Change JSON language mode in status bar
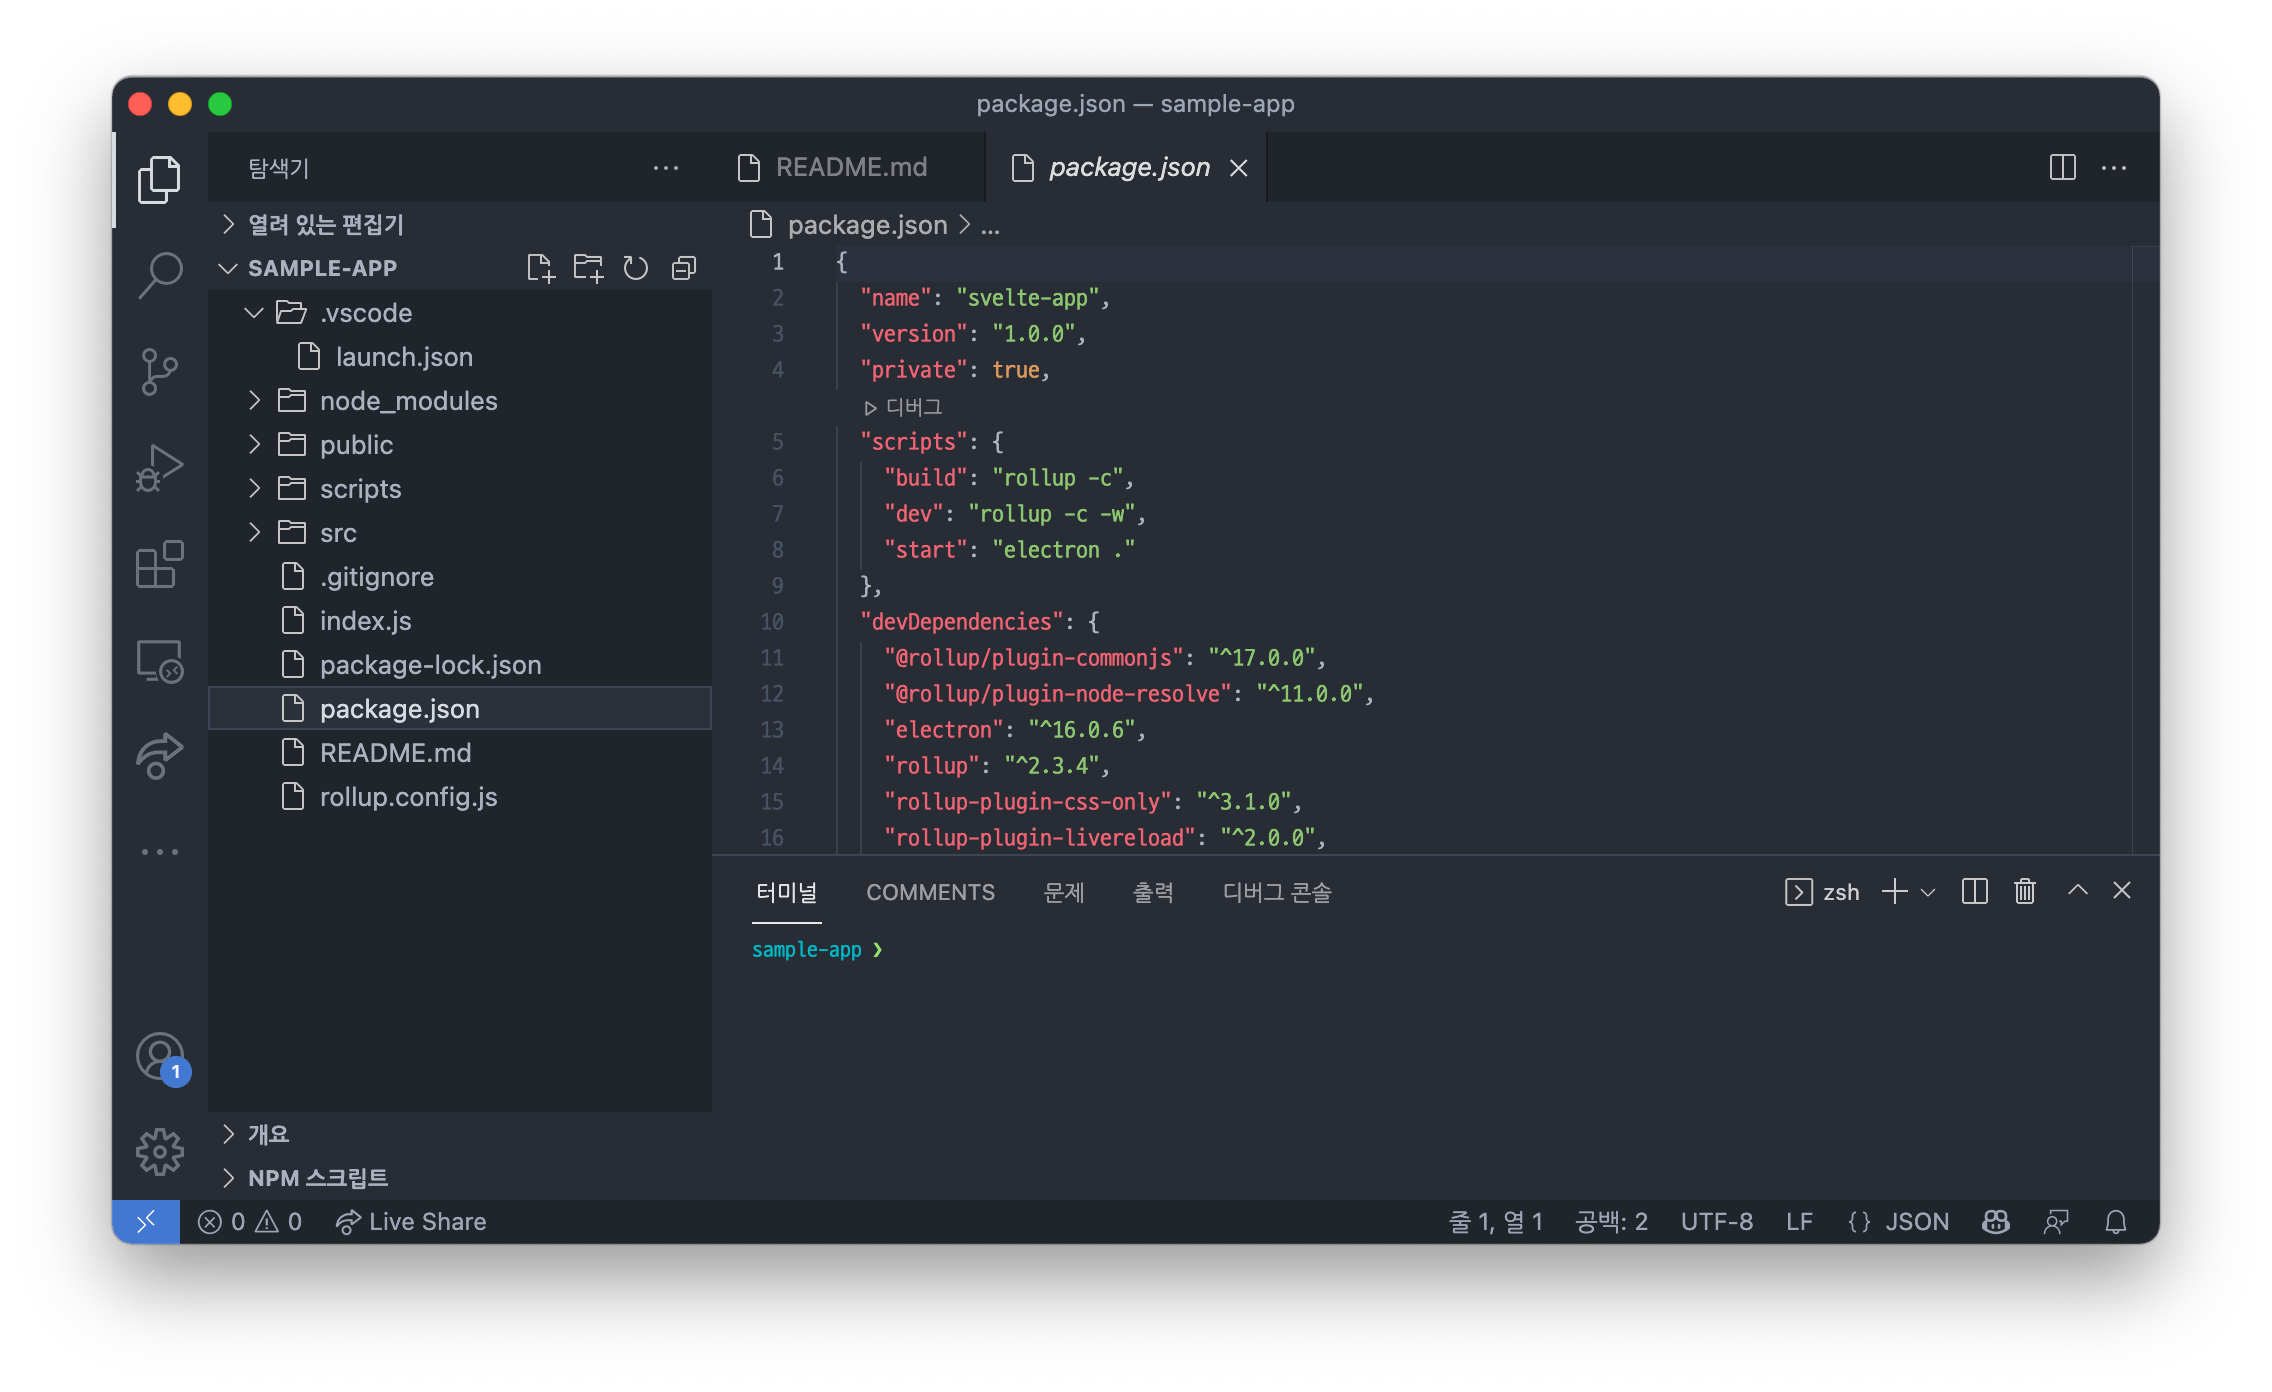The image size is (2272, 1392). (x=1916, y=1222)
